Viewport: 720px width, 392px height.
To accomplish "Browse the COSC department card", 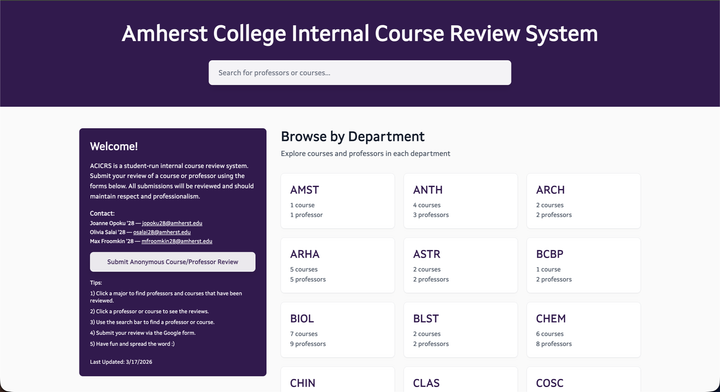I will pos(584,379).
